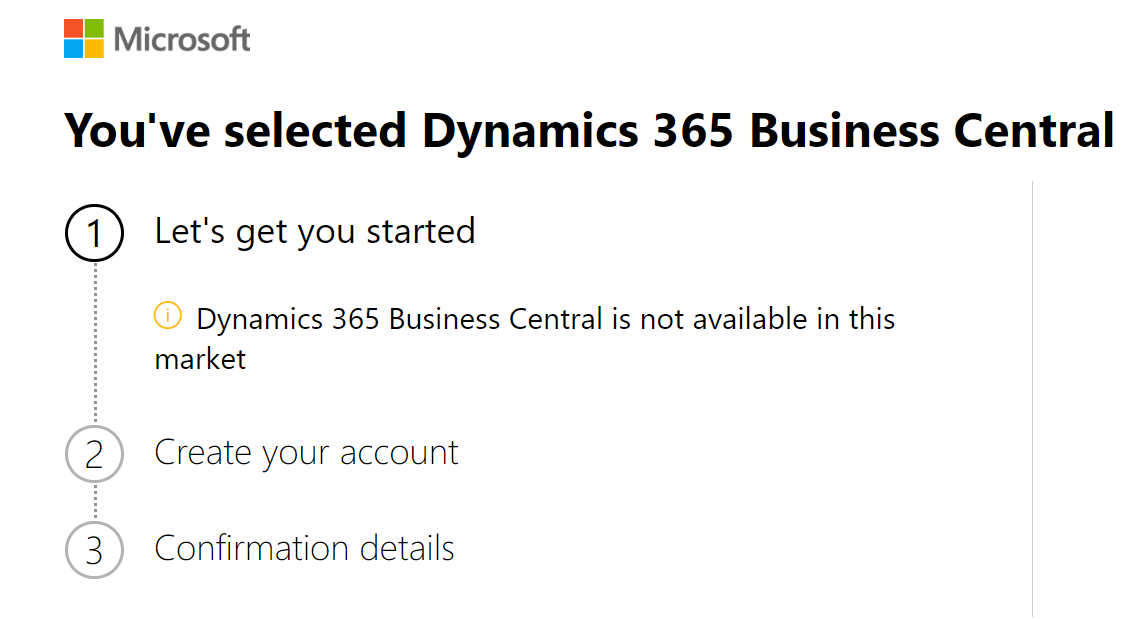Click the word "Central" ending the heading

pyautogui.click(x=1034, y=130)
